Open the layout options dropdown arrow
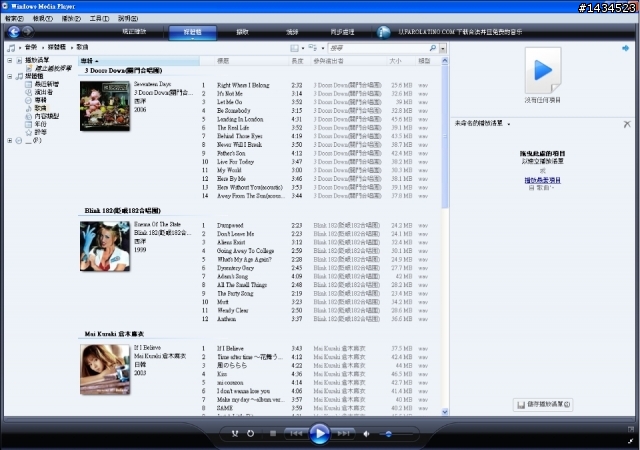Viewport: 640px width, 450px height. click(x=303, y=48)
